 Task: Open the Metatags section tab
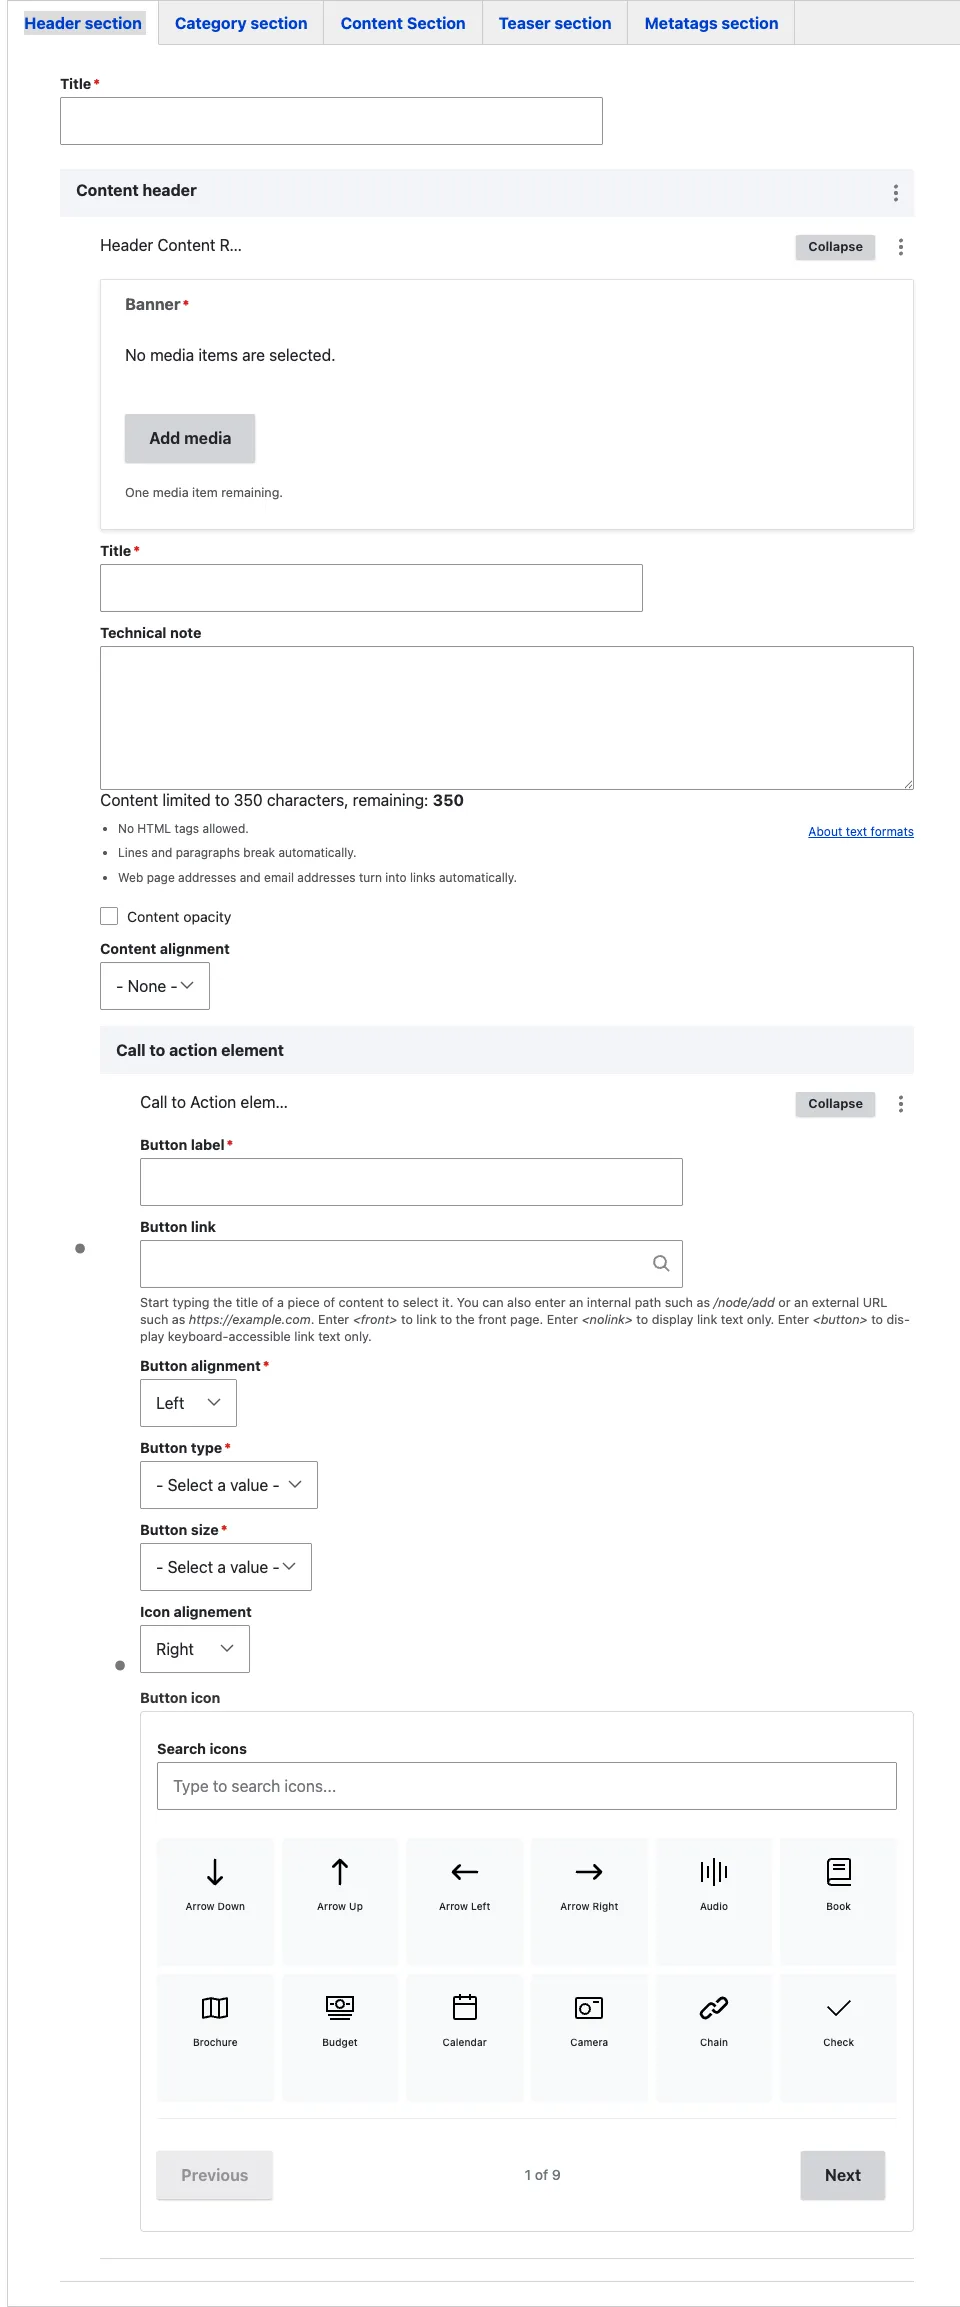pyautogui.click(x=711, y=23)
